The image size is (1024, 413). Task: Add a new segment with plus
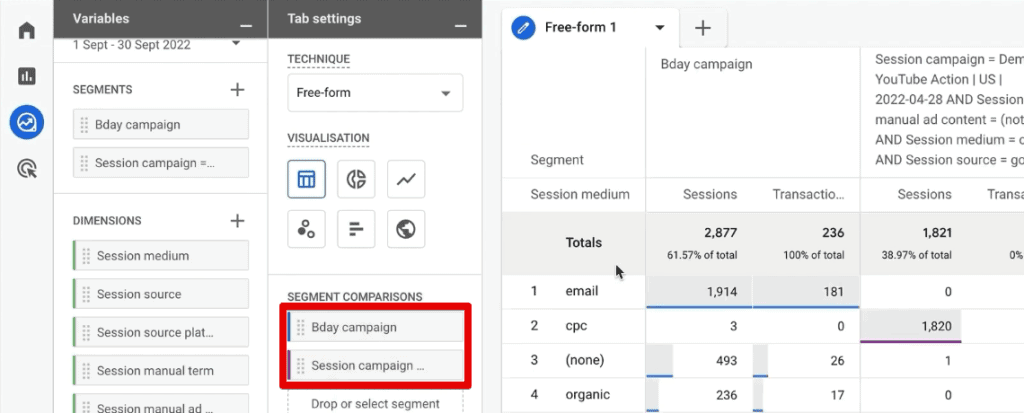pyautogui.click(x=238, y=90)
